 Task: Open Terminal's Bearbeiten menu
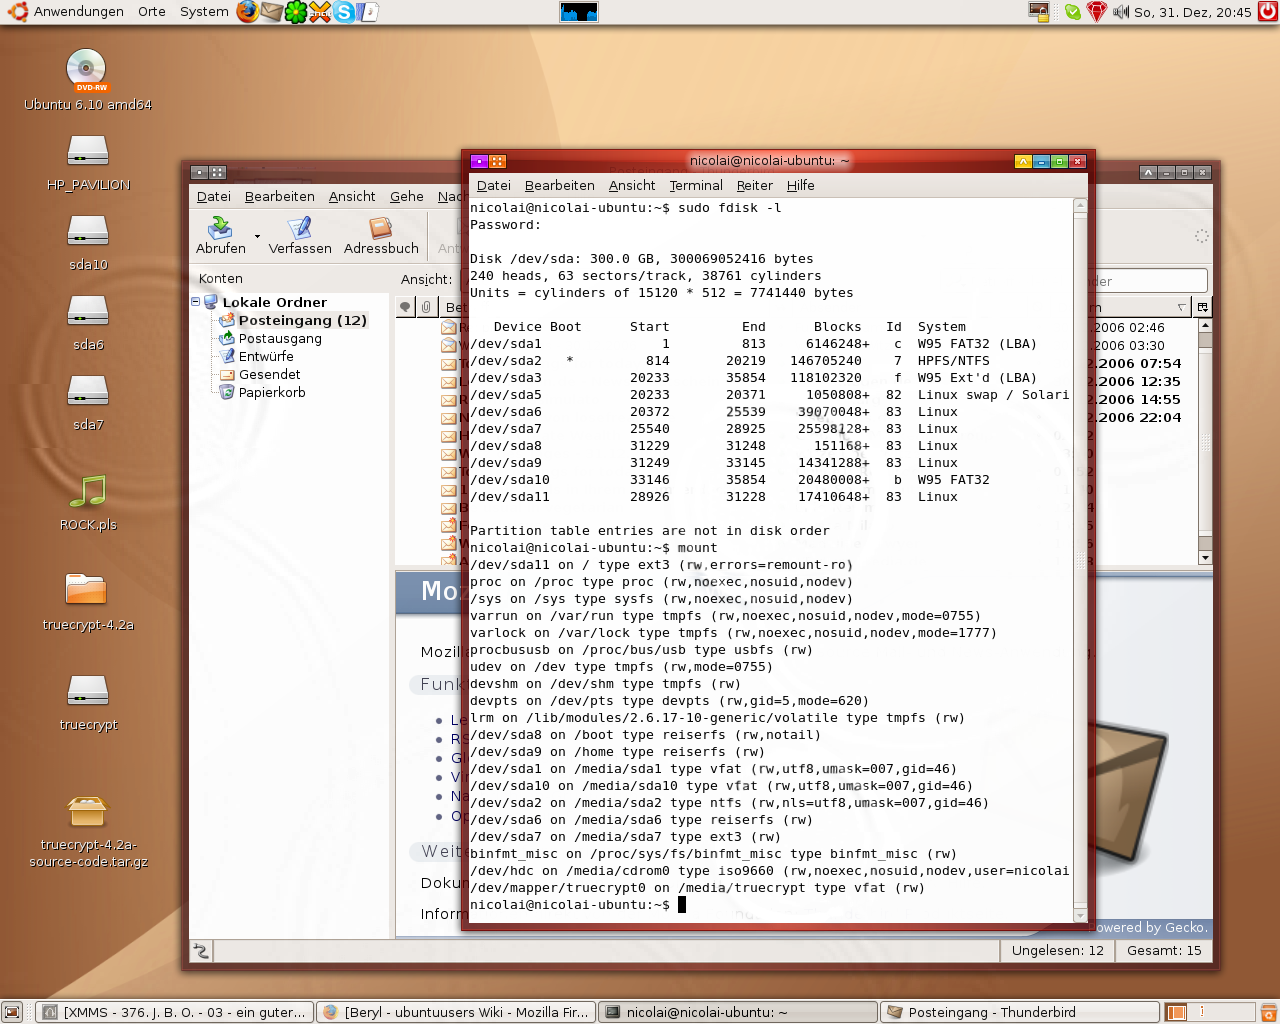click(560, 185)
